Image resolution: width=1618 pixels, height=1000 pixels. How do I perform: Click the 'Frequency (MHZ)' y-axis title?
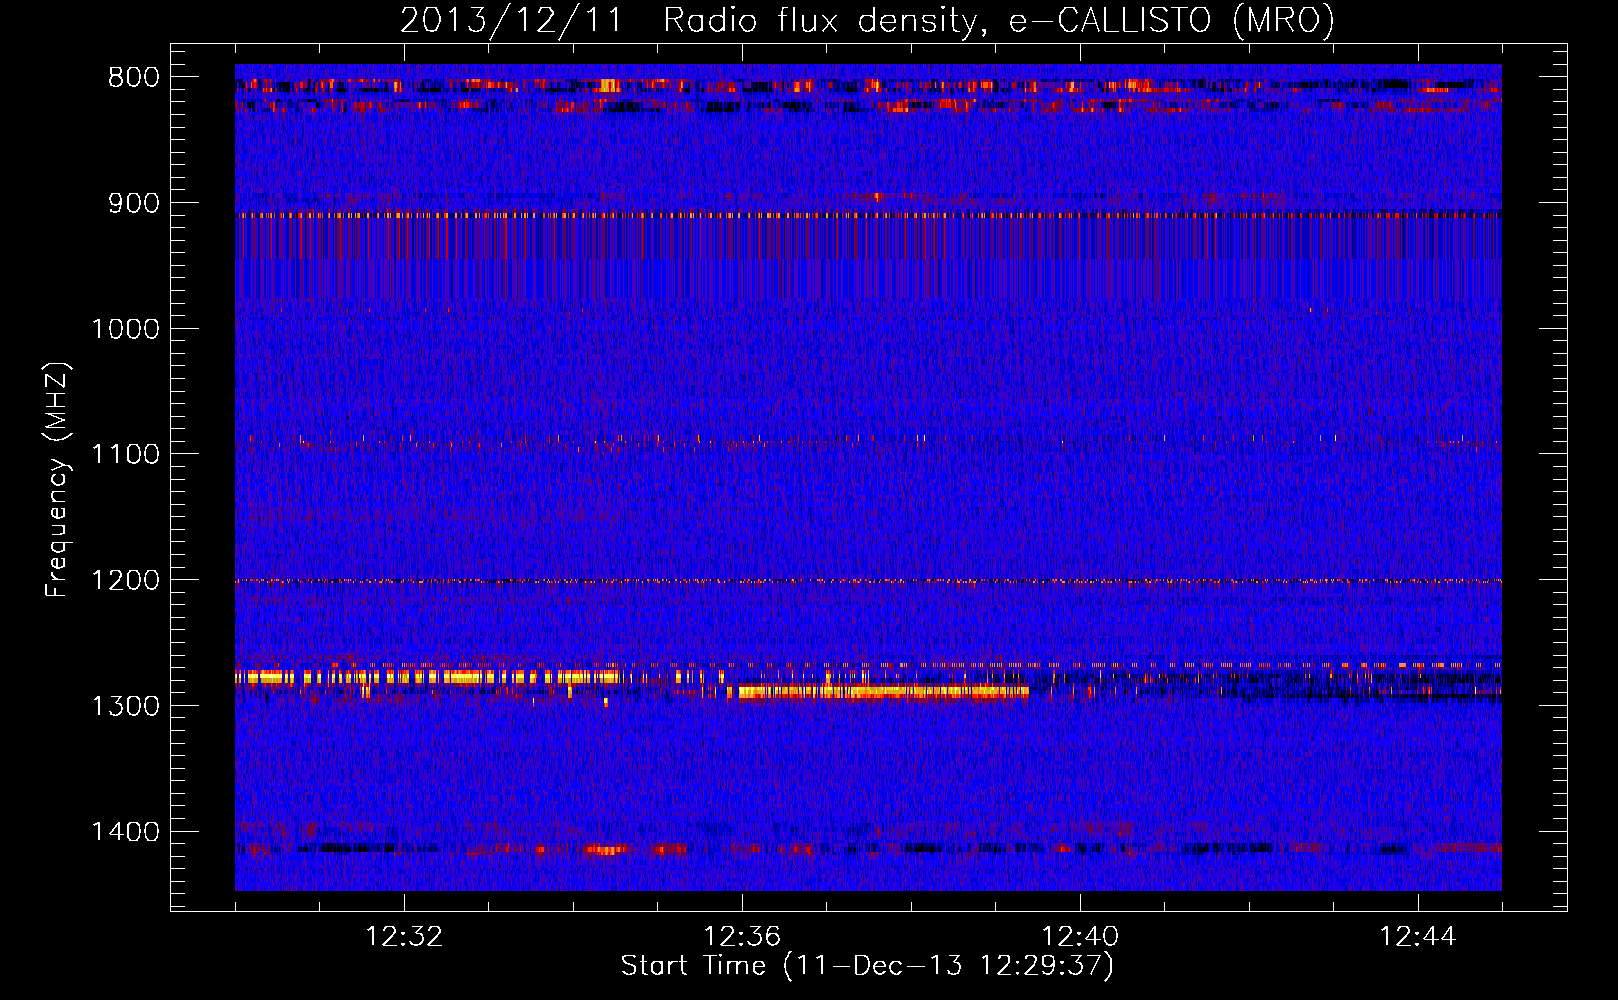57,480
